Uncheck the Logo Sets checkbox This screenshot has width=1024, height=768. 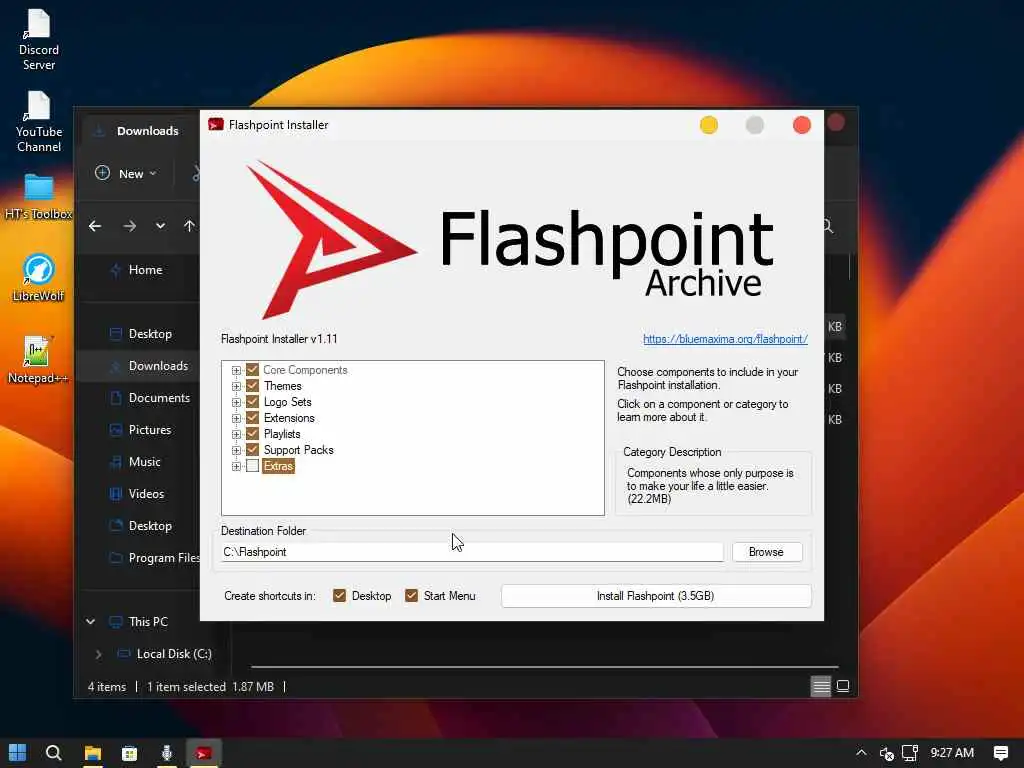coord(253,402)
